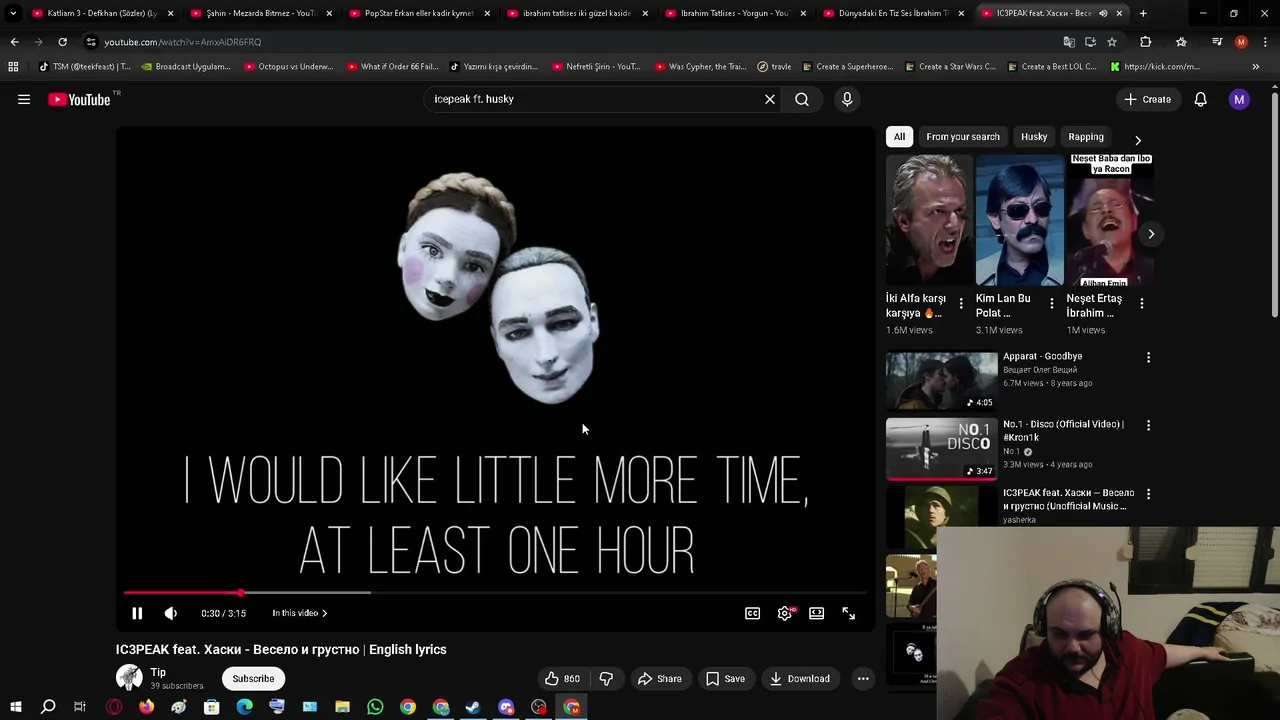Open options menu for 'Apparat - Goodbye'

point(1148,357)
